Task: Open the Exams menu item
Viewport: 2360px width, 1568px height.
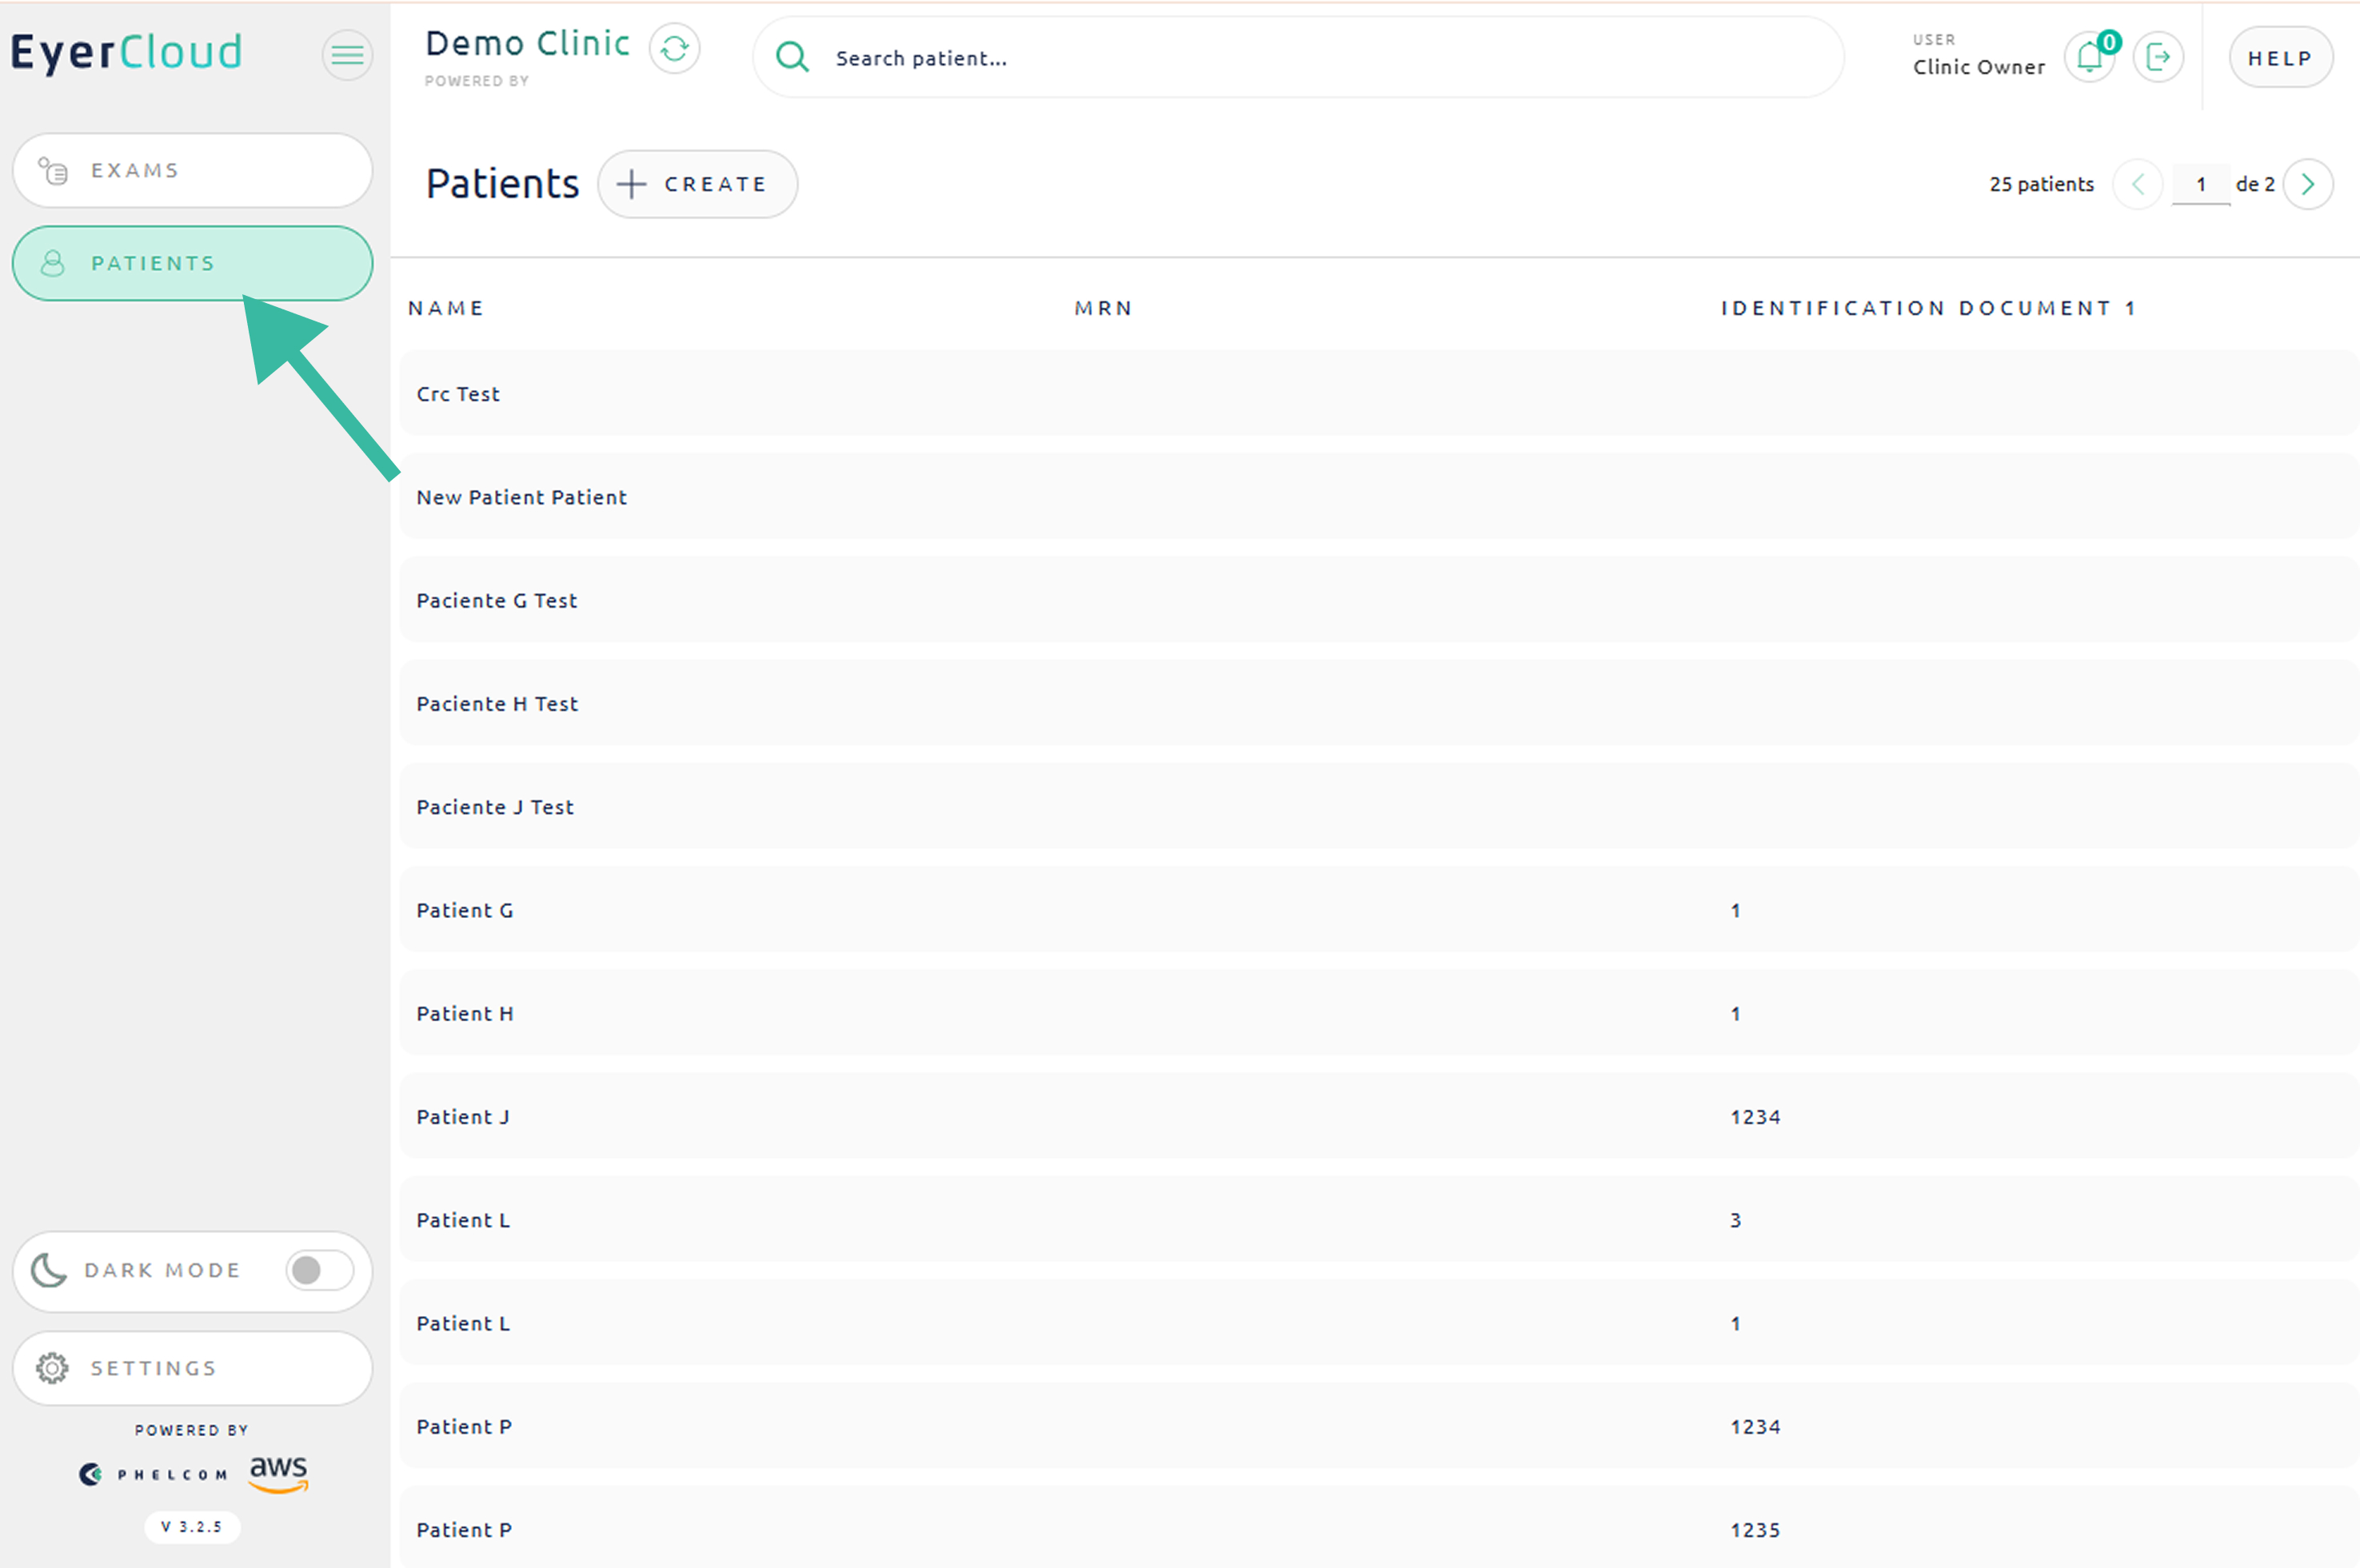Action: (x=192, y=171)
